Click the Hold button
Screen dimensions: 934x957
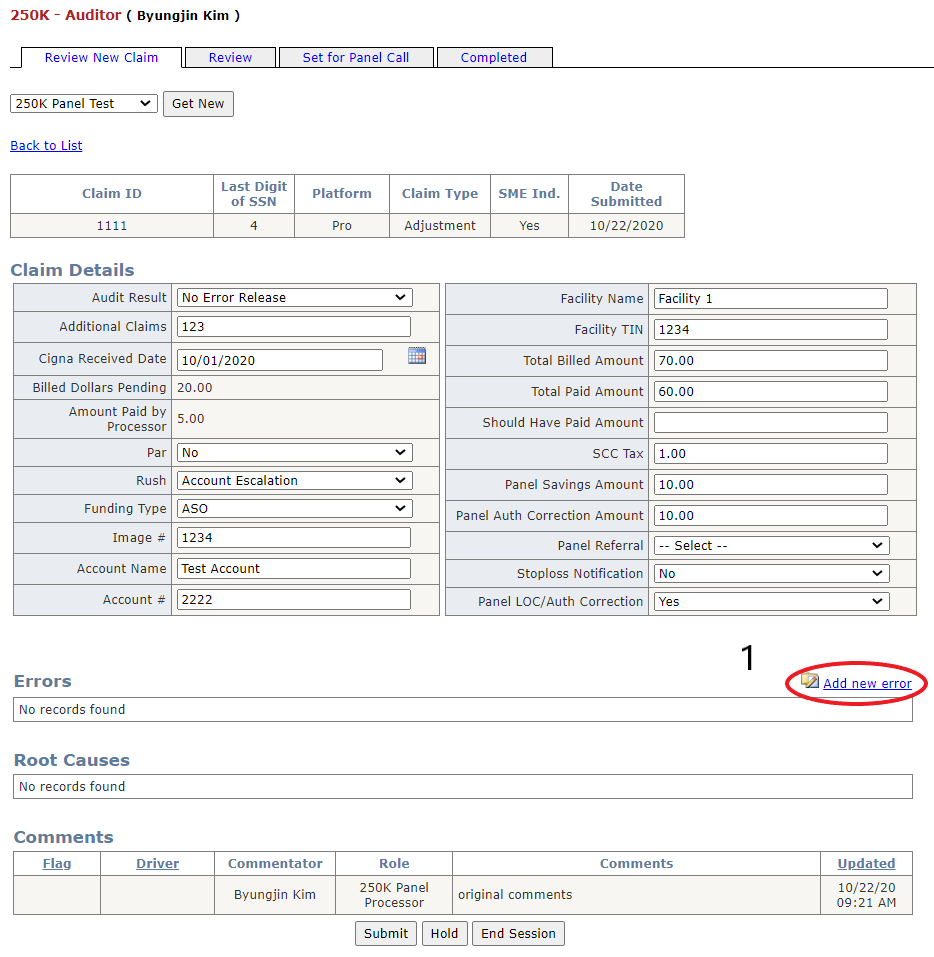tap(444, 934)
